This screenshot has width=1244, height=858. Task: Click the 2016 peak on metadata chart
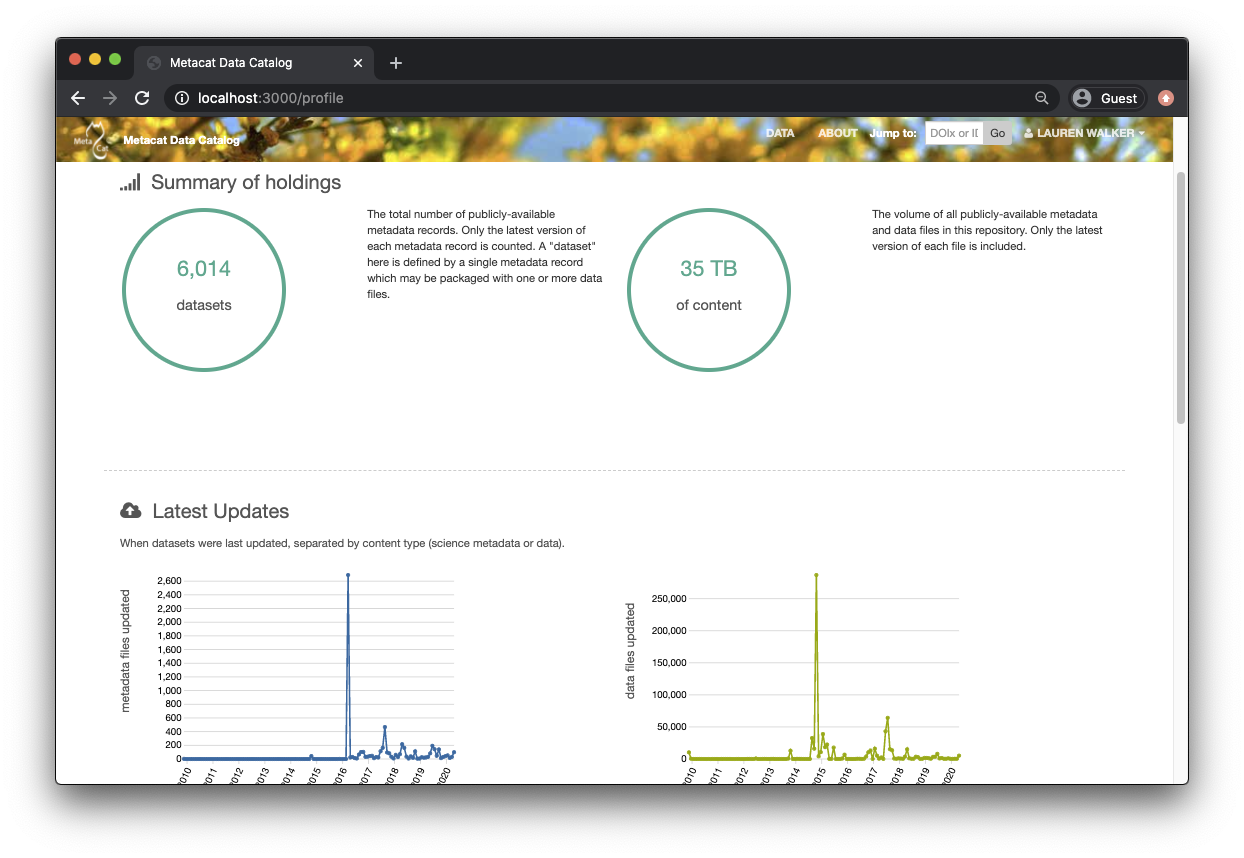(x=348, y=576)
